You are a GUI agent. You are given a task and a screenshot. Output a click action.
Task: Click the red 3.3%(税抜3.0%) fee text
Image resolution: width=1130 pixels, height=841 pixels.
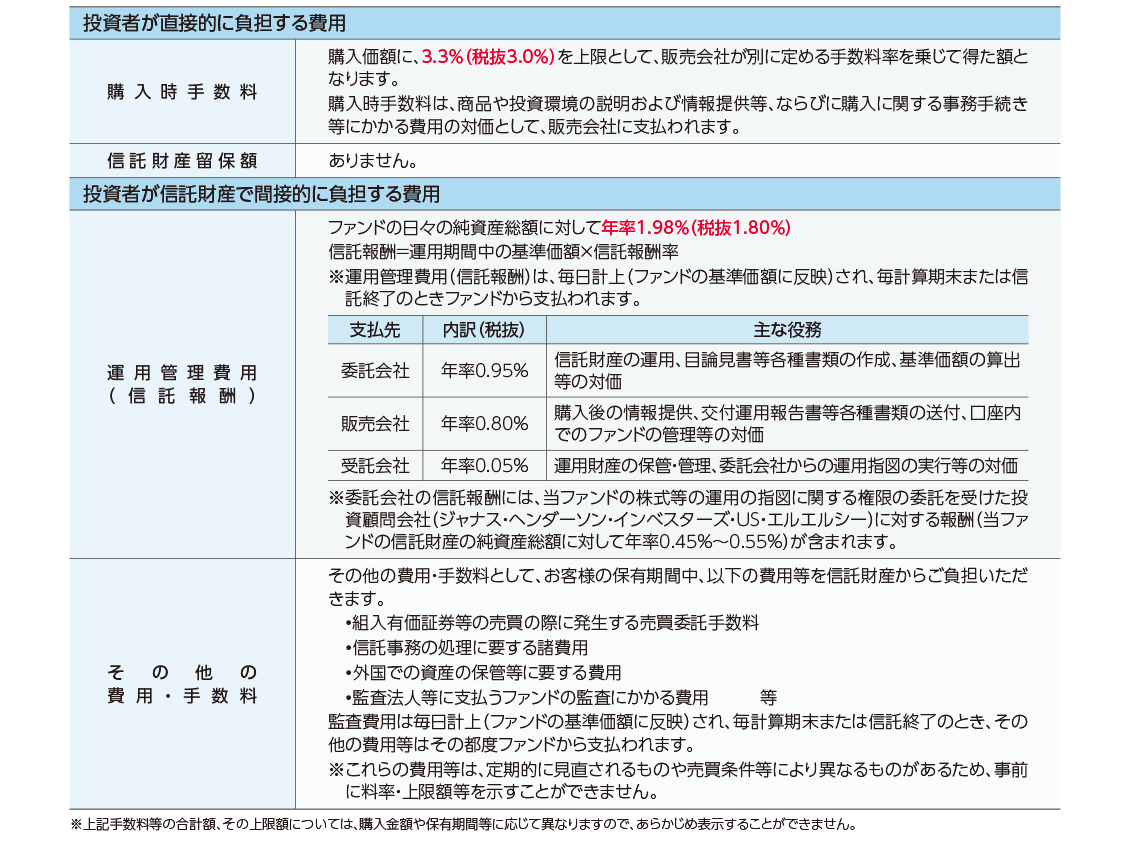(x=488, y=57)
